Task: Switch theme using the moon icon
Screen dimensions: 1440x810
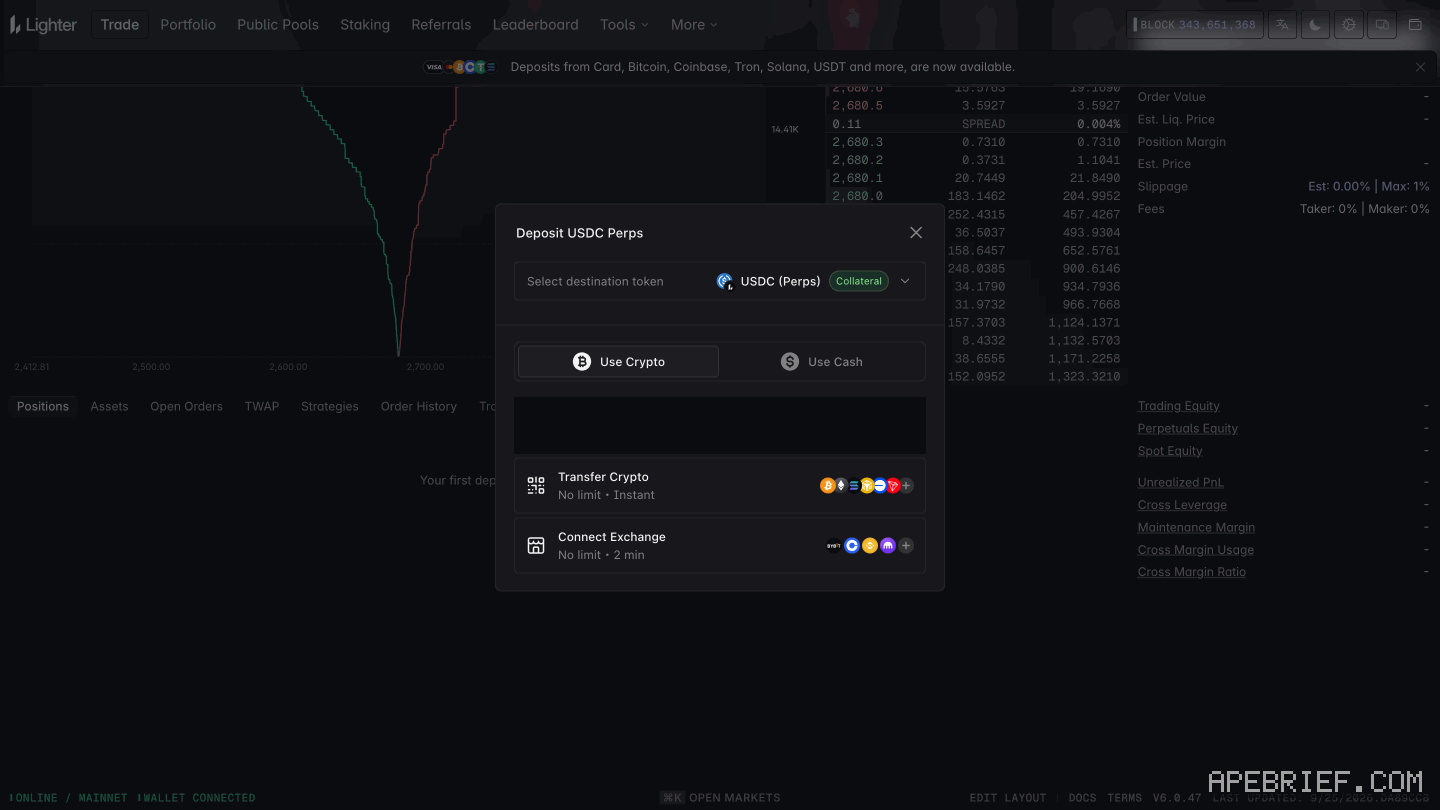Action: [1315, 25]
